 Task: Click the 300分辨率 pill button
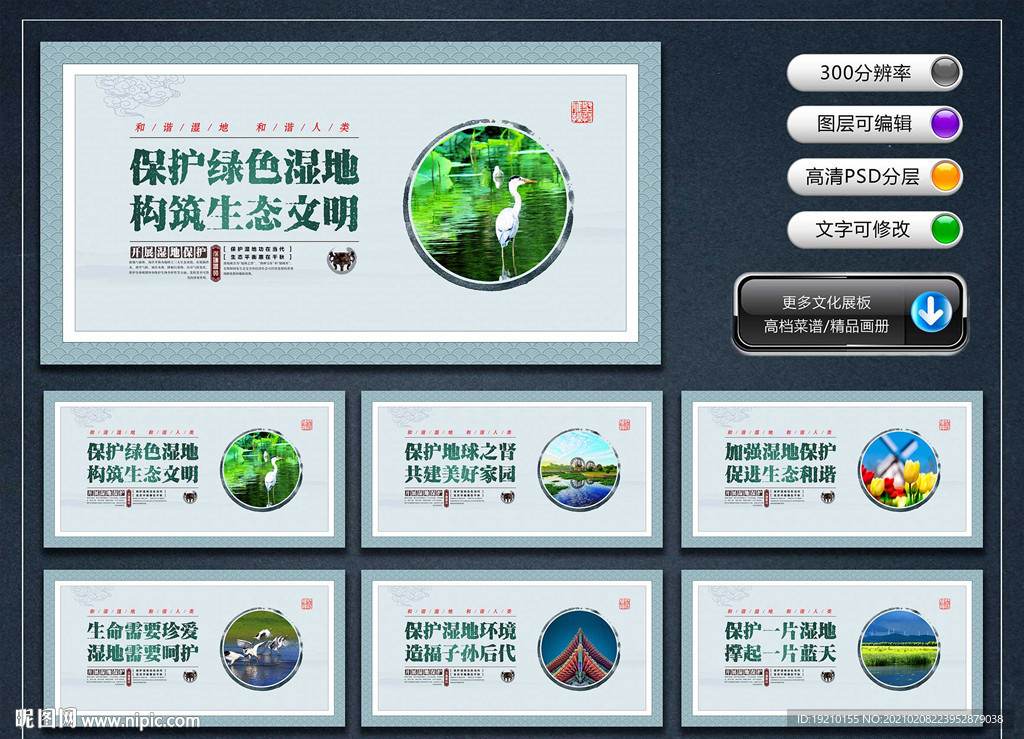point(874,72)
